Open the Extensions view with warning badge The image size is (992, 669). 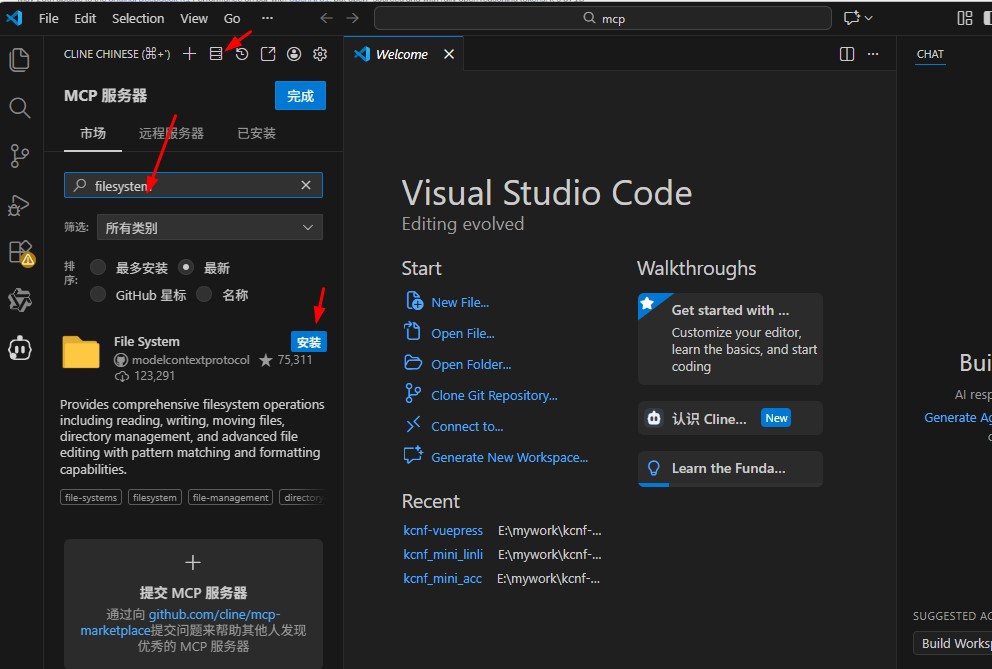(x=21, y=253)
